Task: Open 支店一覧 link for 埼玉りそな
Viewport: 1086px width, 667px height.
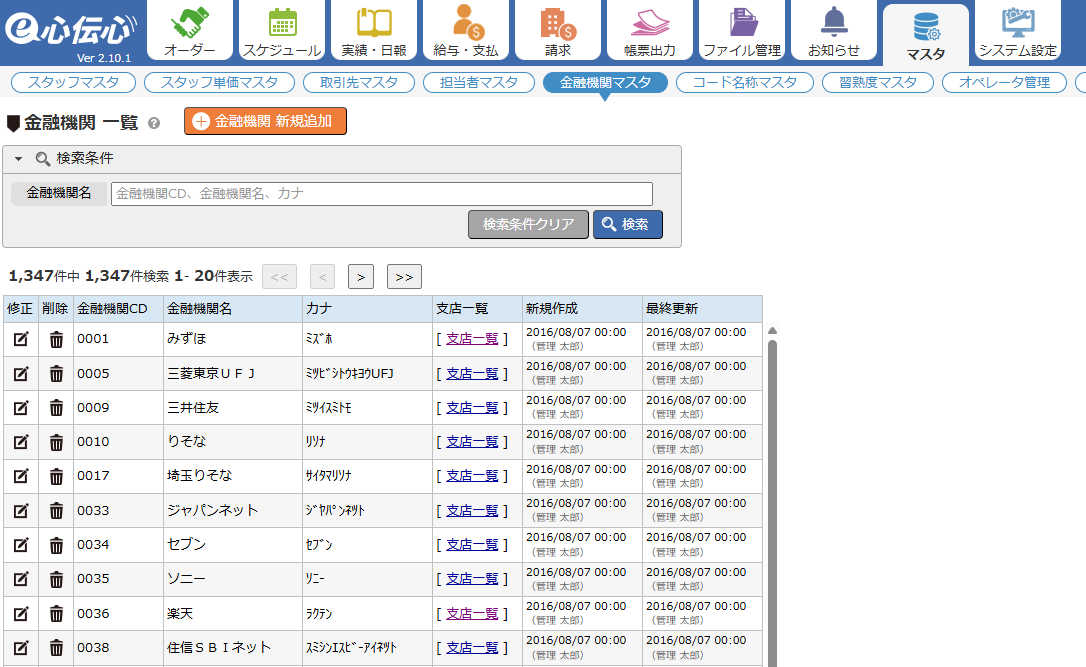Action: click(472, 476)
